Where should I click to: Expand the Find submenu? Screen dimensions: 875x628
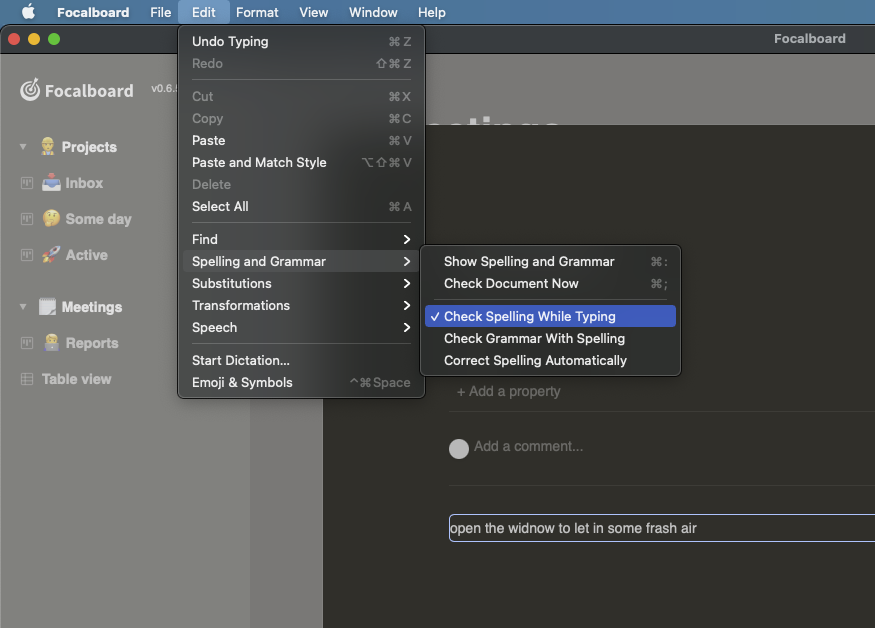pos(301,239)
